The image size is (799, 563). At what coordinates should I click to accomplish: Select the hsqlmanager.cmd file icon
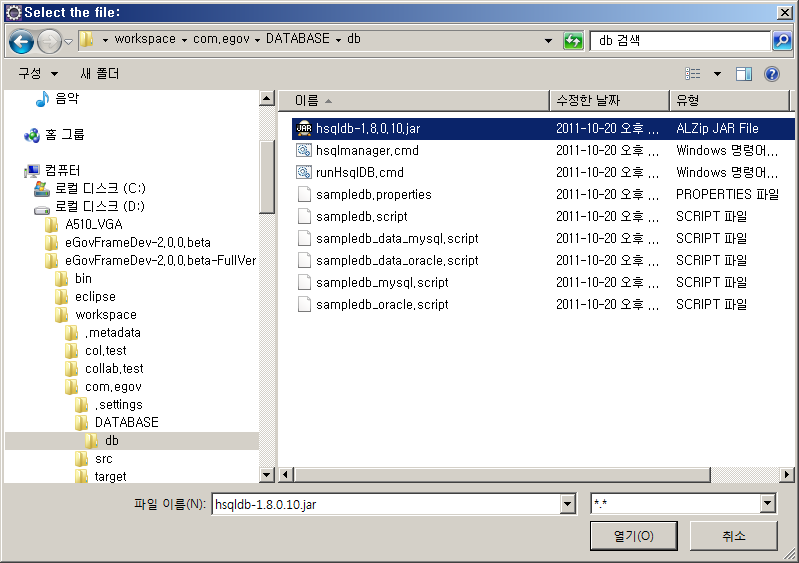(x=304, y=151)
